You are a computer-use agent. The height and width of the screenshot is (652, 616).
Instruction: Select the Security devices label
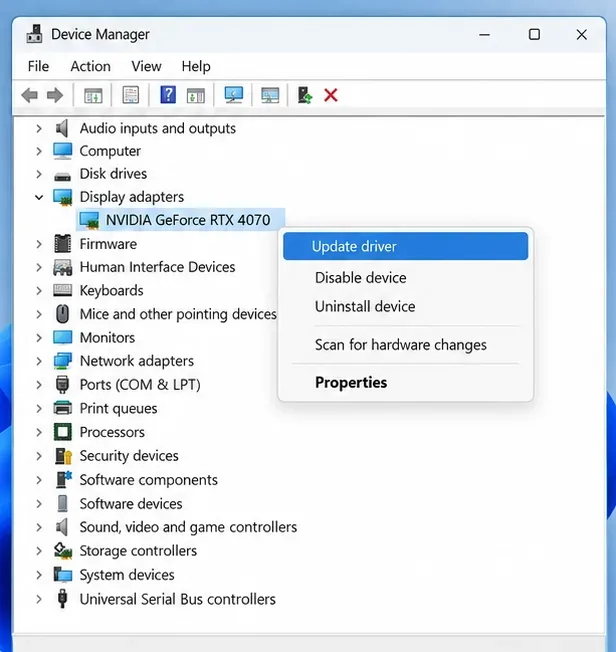129,456
